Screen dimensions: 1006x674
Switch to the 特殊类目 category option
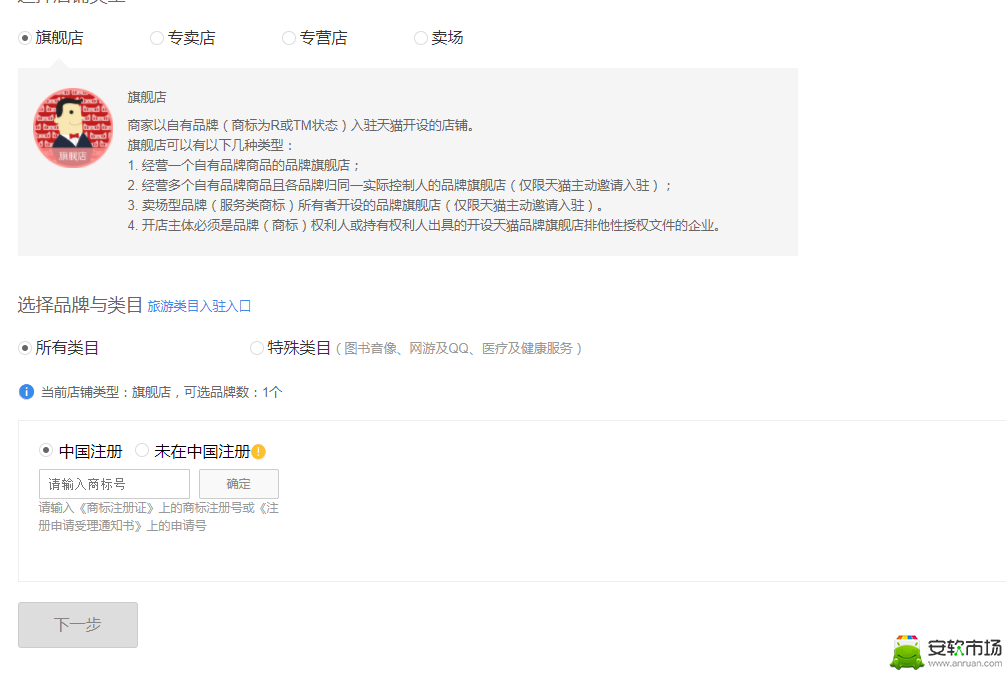[257, 348]
